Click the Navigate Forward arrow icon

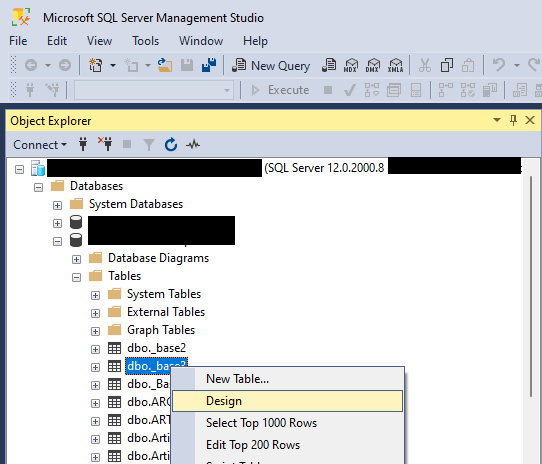65,65
